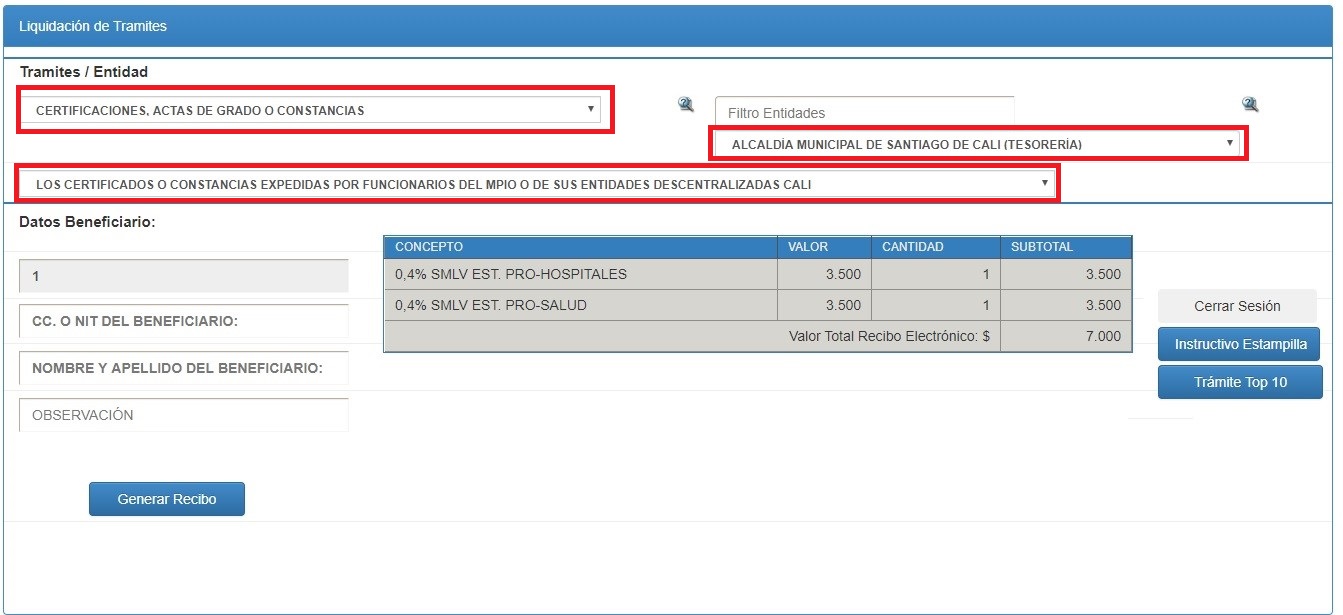Click the Nombre y Apellido del Beneficiario field
The image size is (1343, 615).
tap(184, 368)
